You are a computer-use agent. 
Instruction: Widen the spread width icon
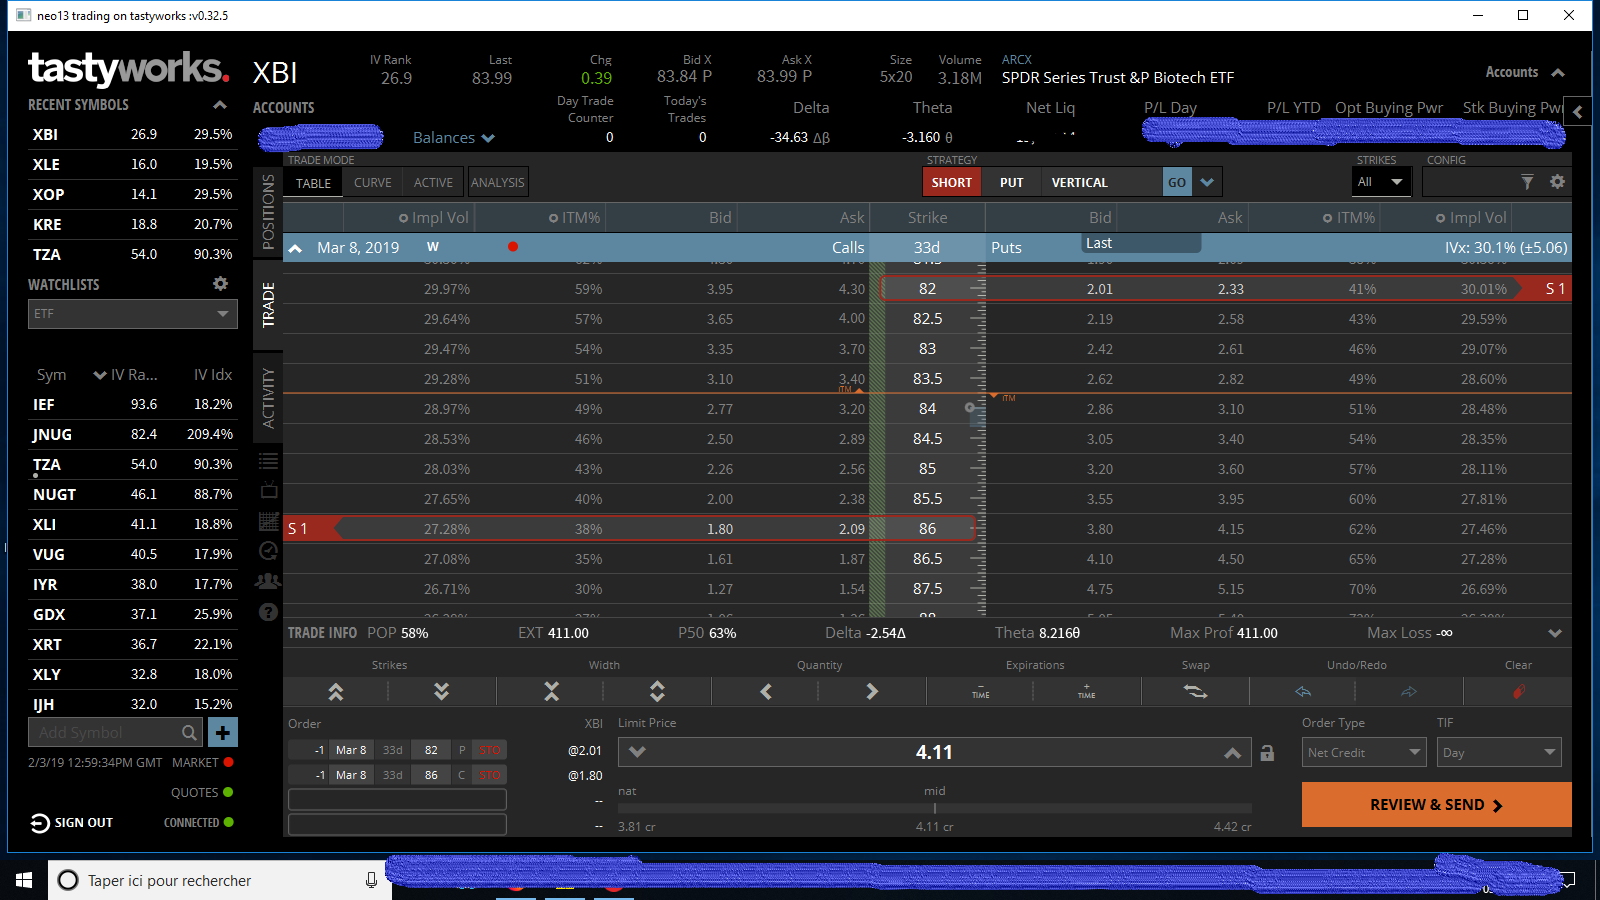[657, 691]
